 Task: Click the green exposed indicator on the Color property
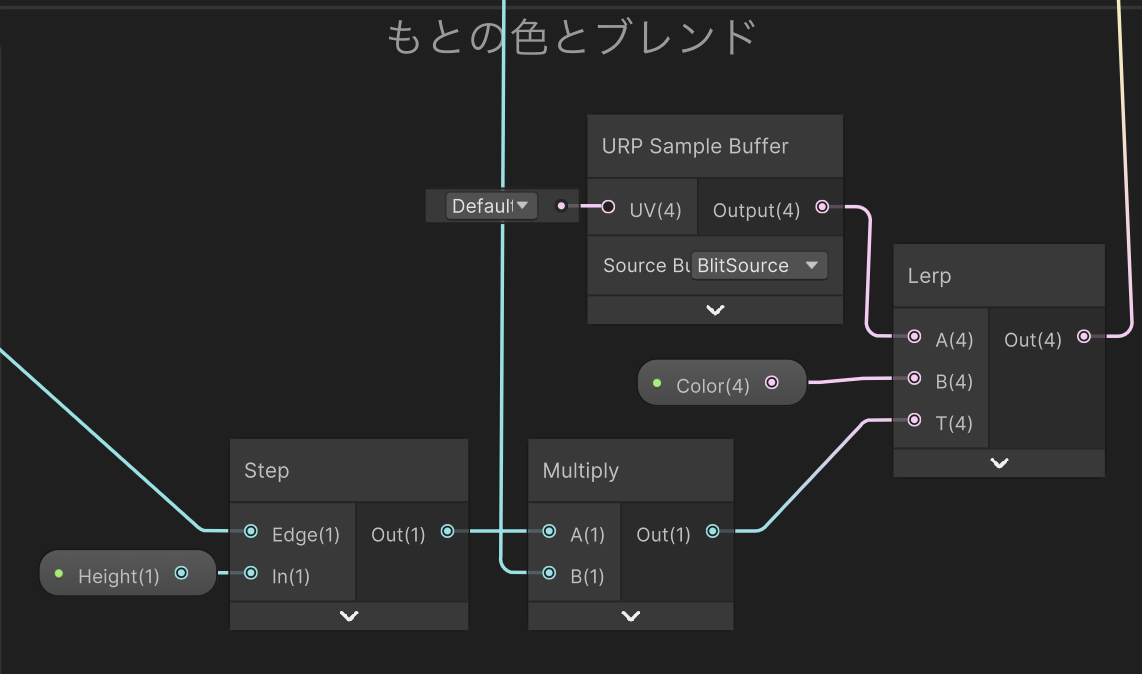657,382
